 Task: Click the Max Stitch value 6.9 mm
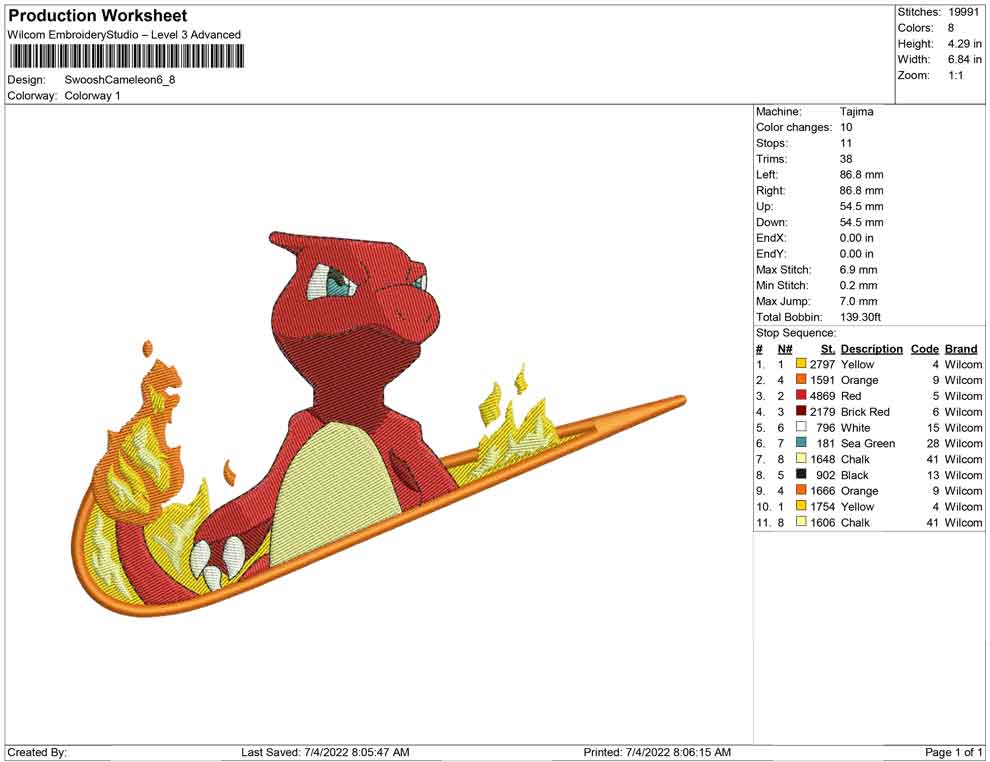point(858,270)
